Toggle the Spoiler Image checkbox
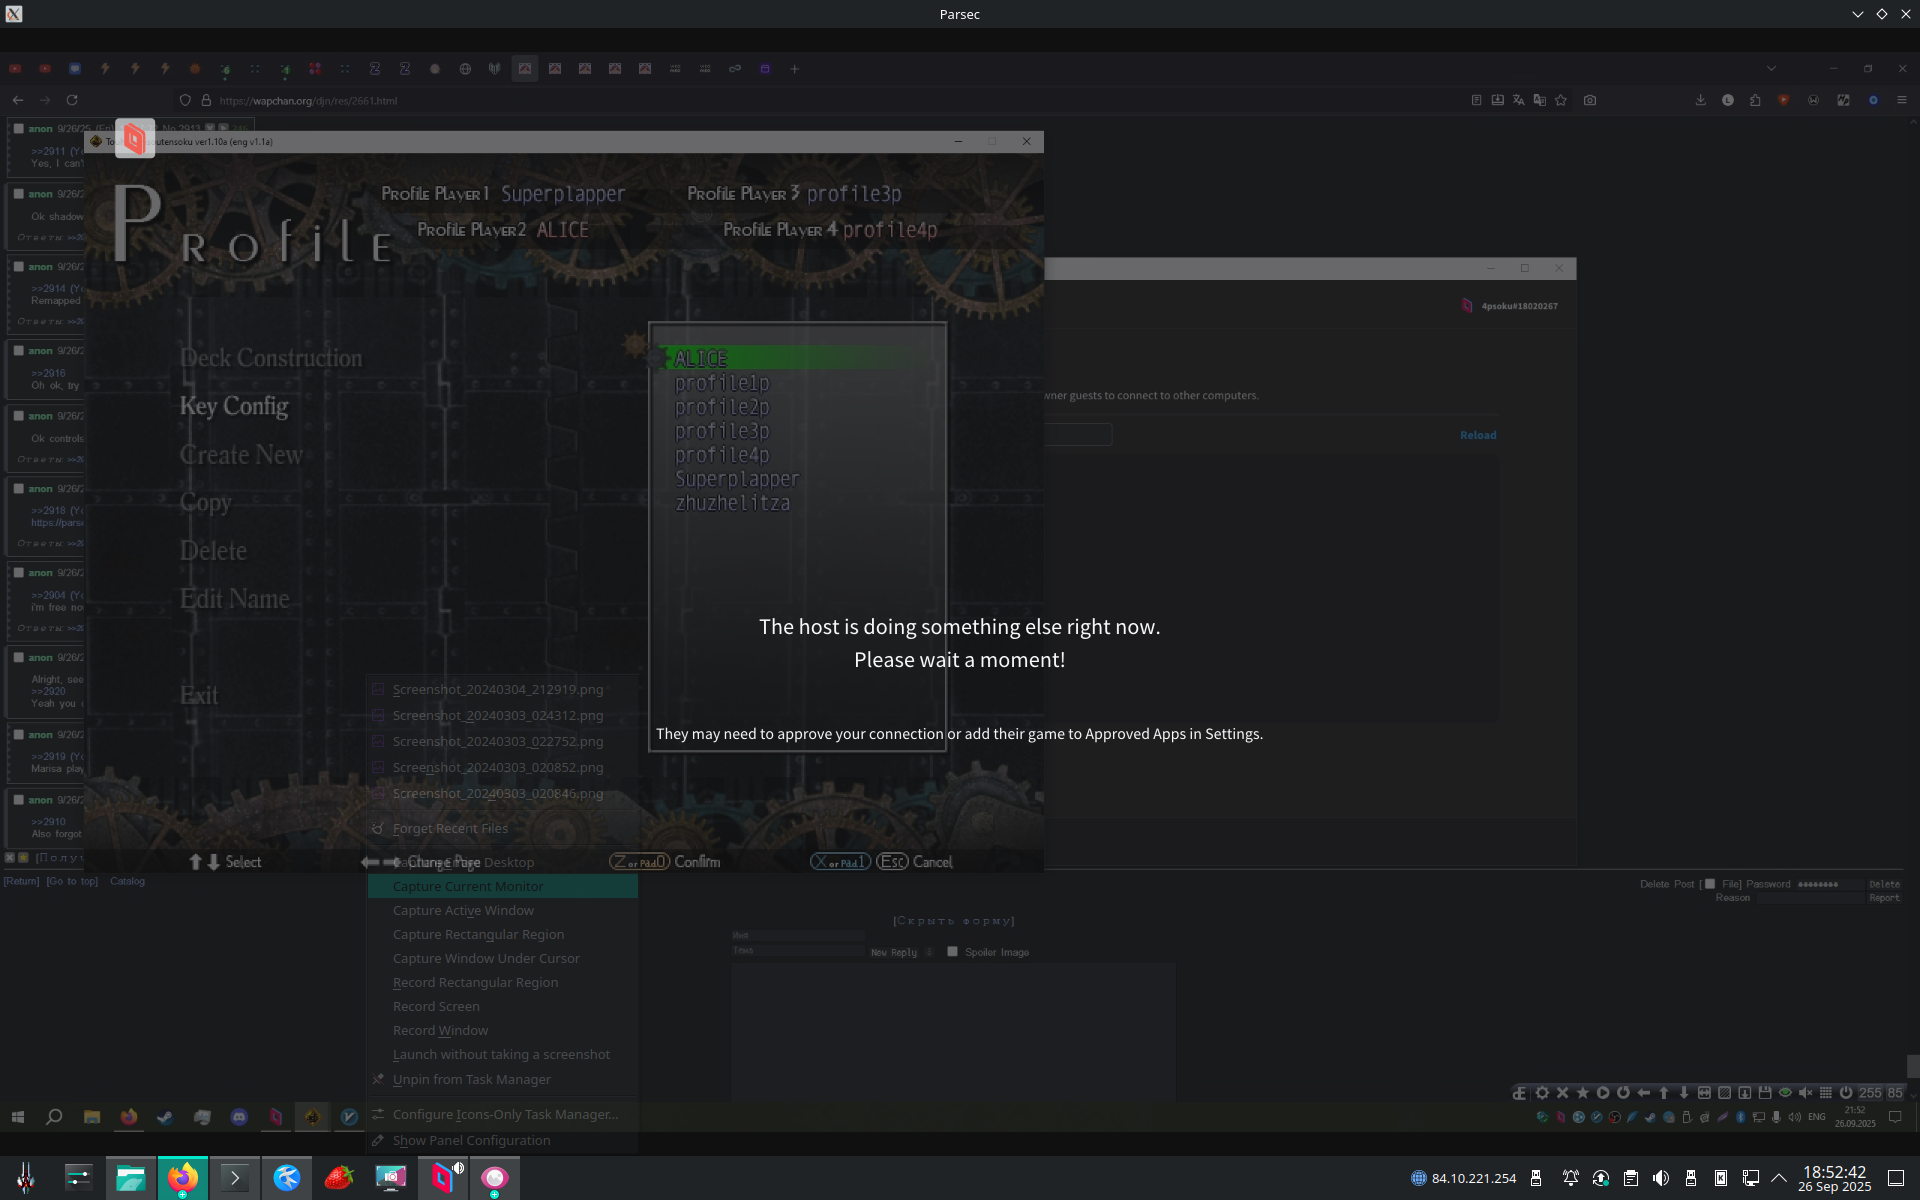Image resolution: width=1920 pixels, height=1200 pixels. 952,952
